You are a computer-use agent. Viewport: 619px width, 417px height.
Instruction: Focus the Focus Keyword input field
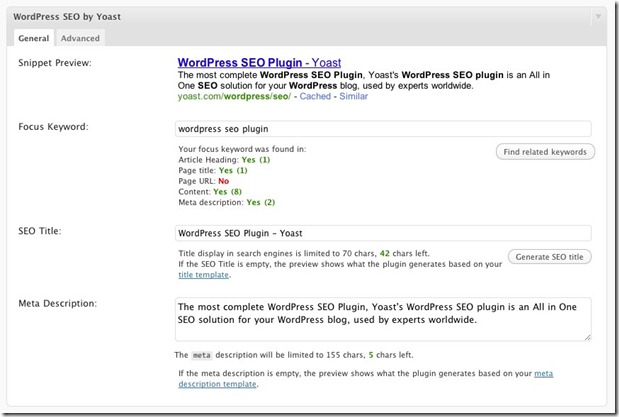tap(383, 129)
